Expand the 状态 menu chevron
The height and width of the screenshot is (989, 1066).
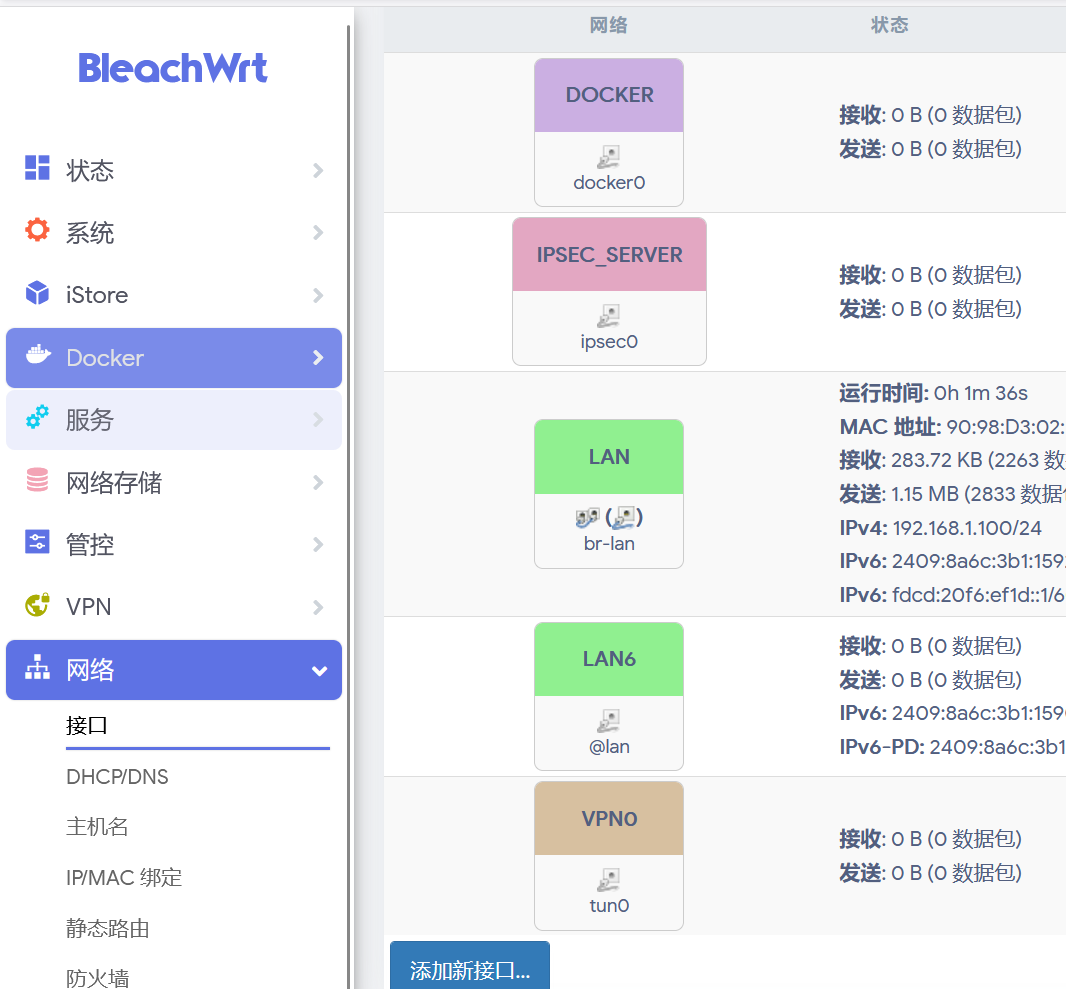coord(318,170)
